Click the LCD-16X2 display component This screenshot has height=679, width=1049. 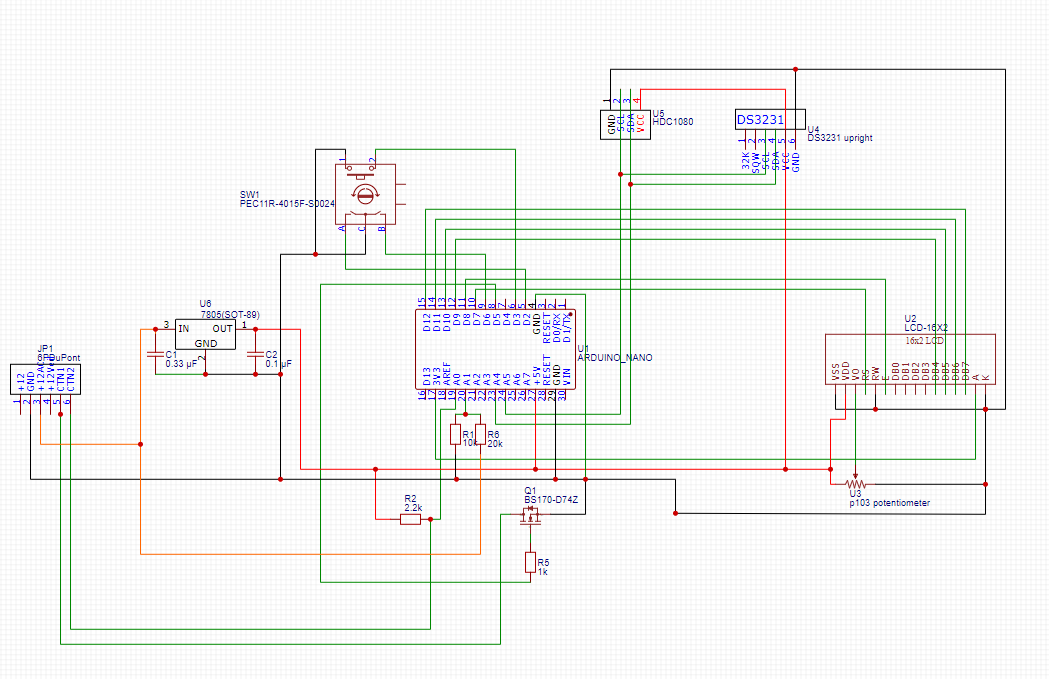[909, 358]
